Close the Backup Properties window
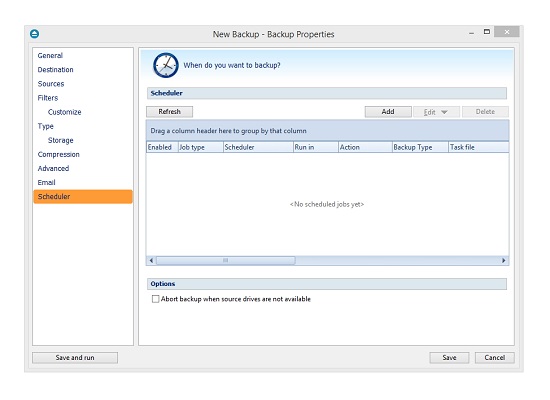The height and width of the screenshot is (400, 550). 507,32
